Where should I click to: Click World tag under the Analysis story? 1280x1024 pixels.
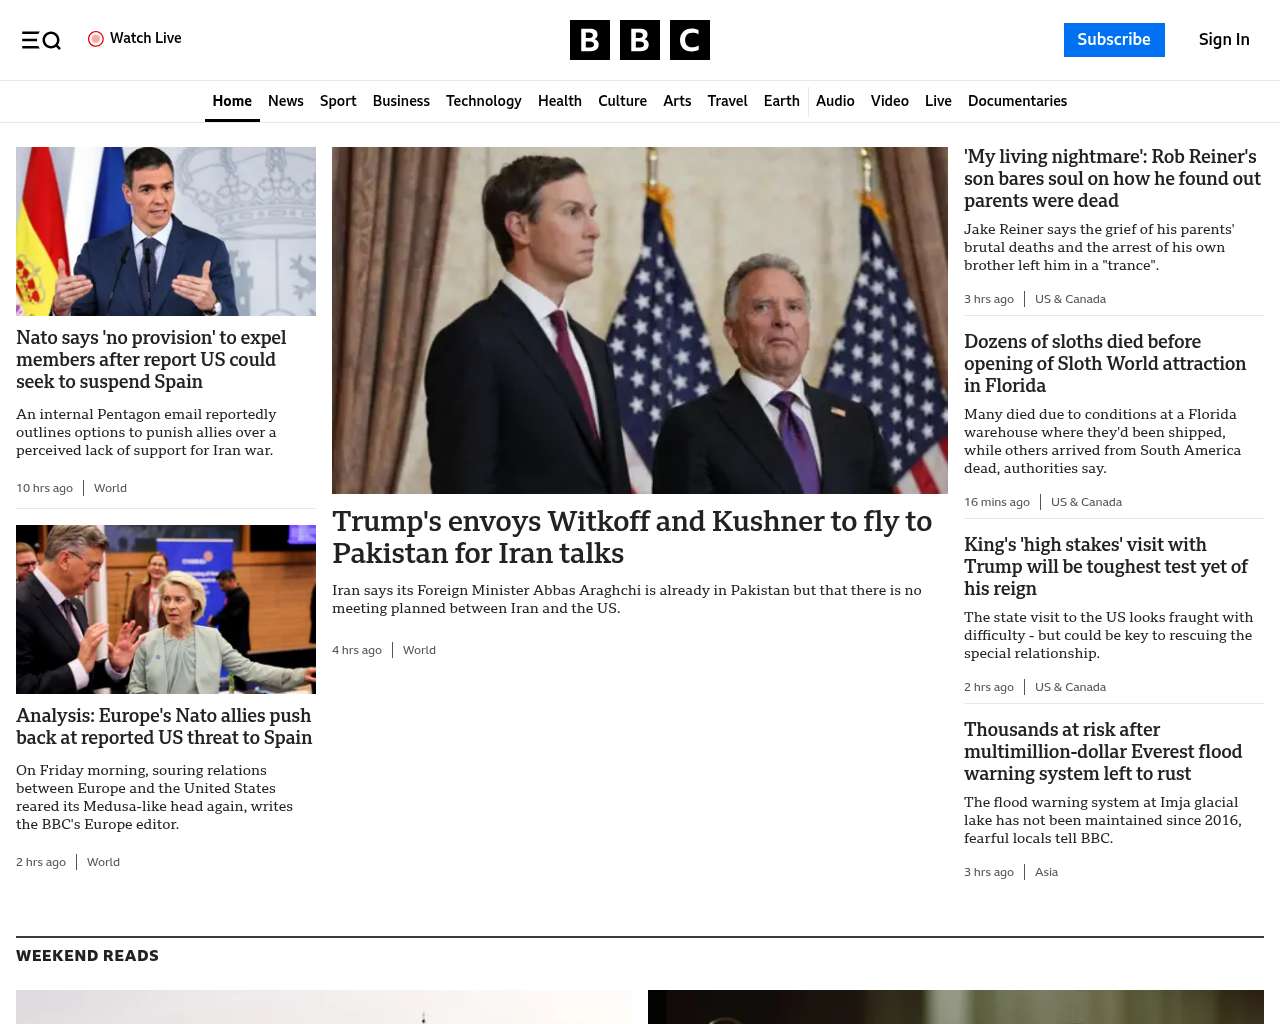pos(103,862)
